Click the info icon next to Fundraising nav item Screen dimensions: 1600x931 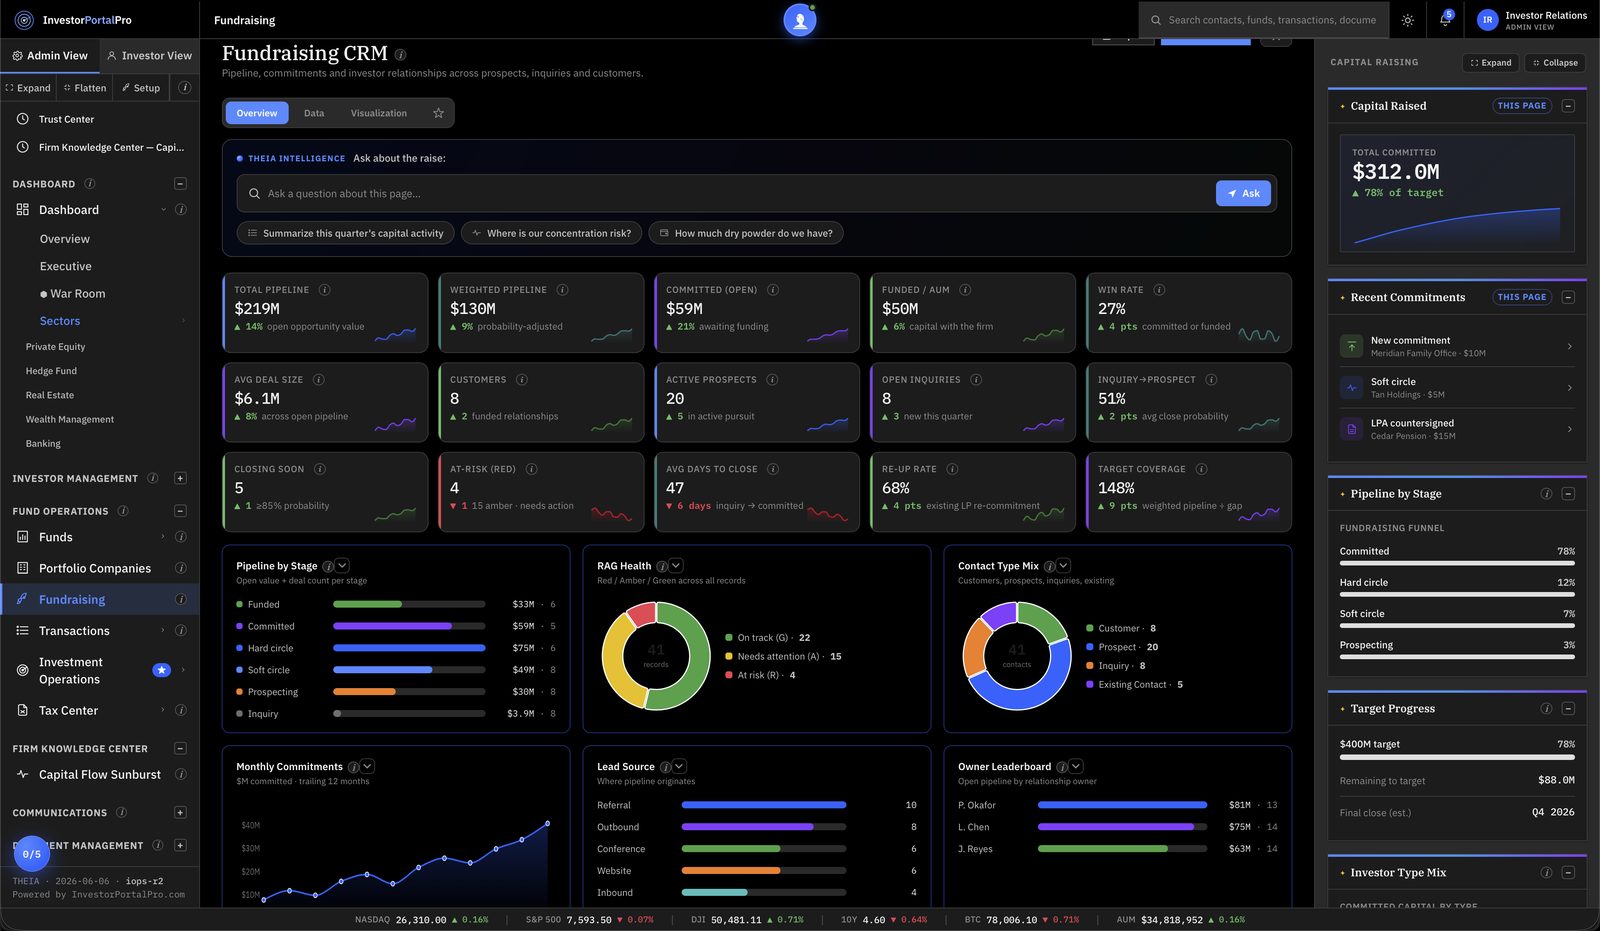pyautogui.click(x=181, y=600)
